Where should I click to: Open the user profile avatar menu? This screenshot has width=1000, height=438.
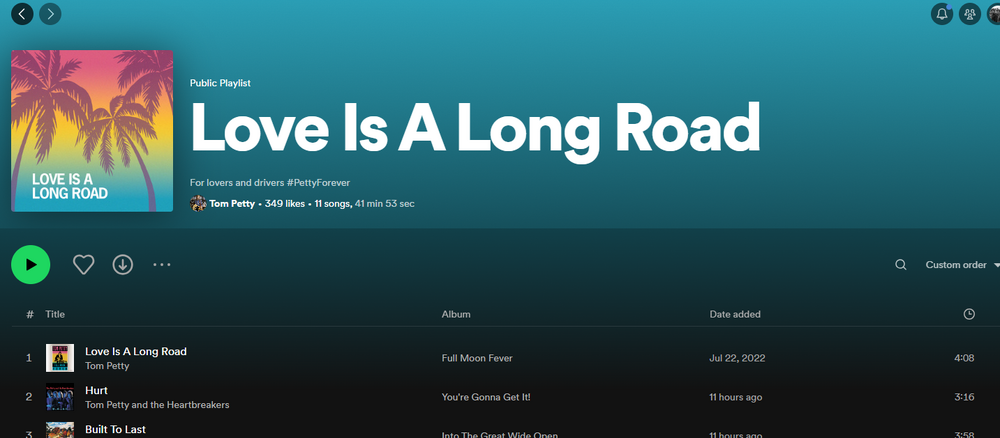tap(994, 13)
